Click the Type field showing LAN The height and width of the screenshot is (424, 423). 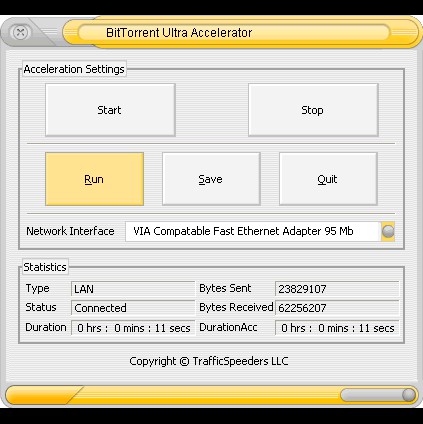133,289
